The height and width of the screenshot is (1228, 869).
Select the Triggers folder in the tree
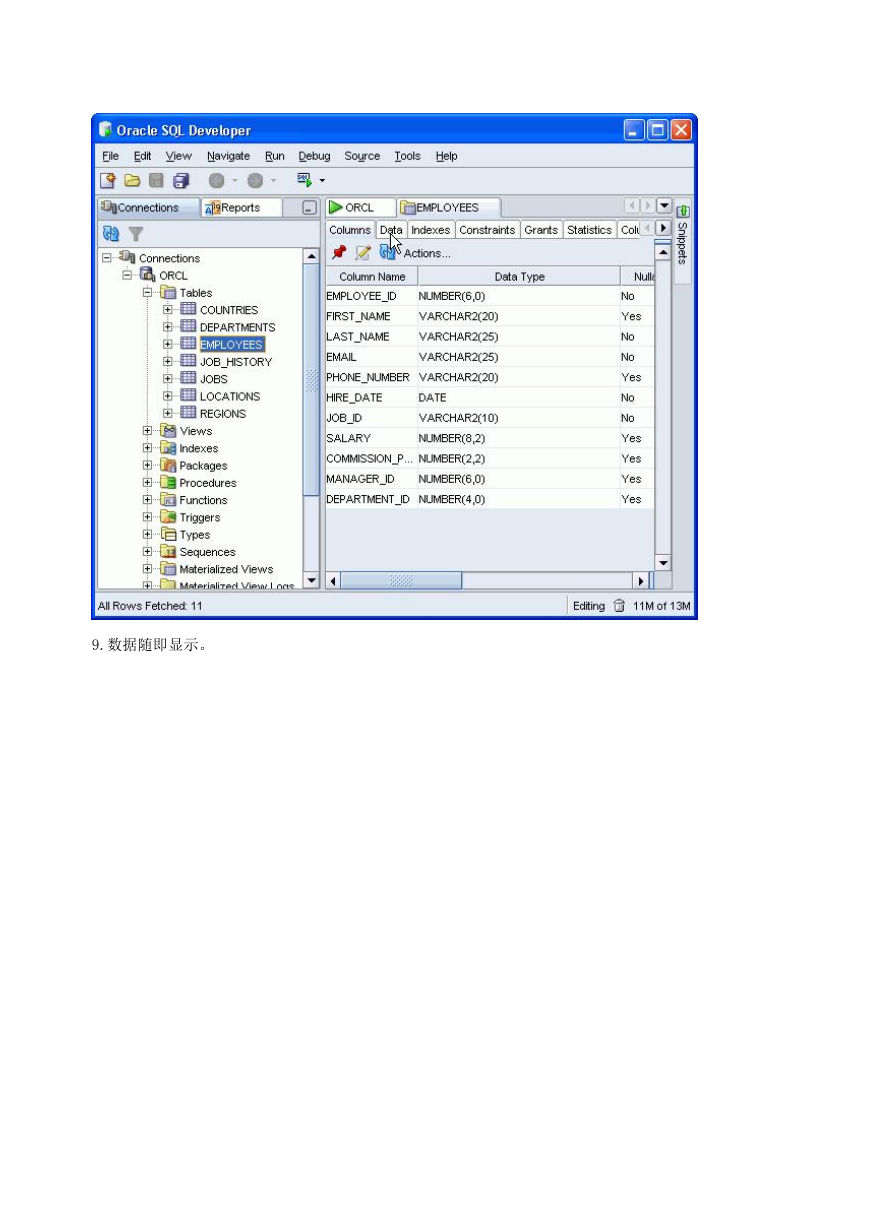pos(199,517)
